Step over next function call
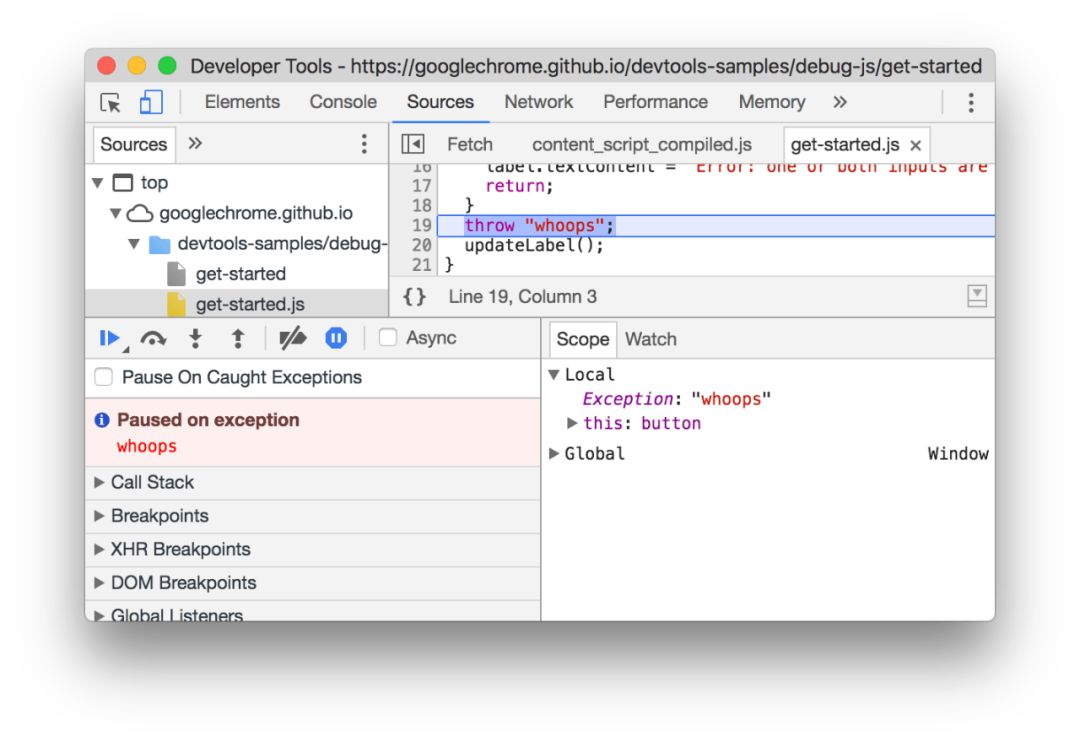 coord(153,339)
